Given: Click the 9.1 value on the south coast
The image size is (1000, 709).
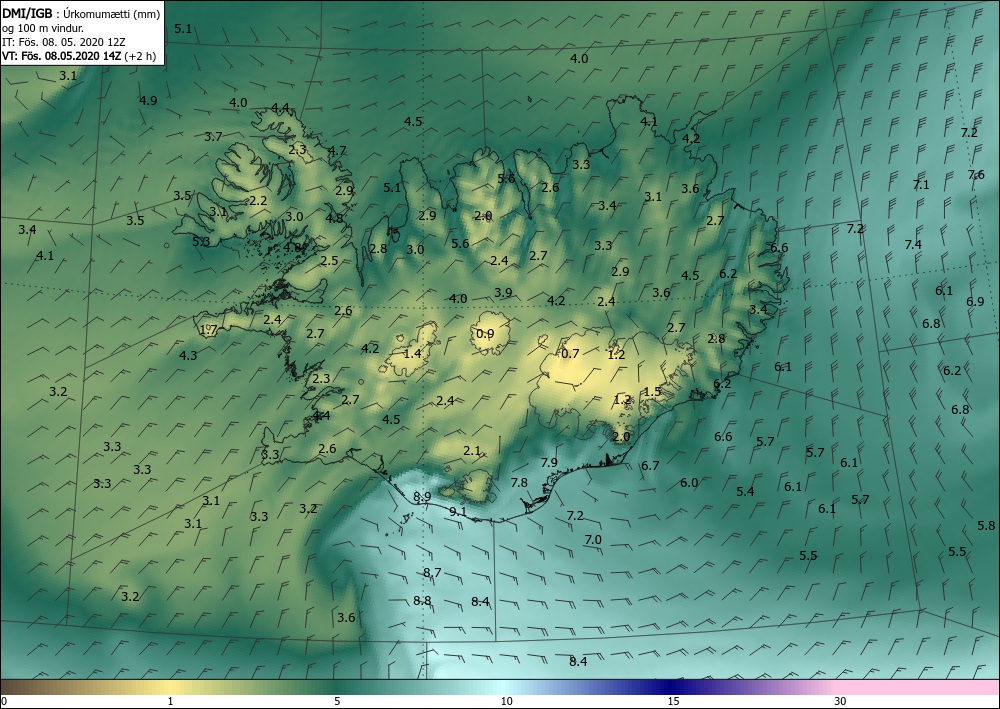Looking at the screenshot, I should coord(458,511).
